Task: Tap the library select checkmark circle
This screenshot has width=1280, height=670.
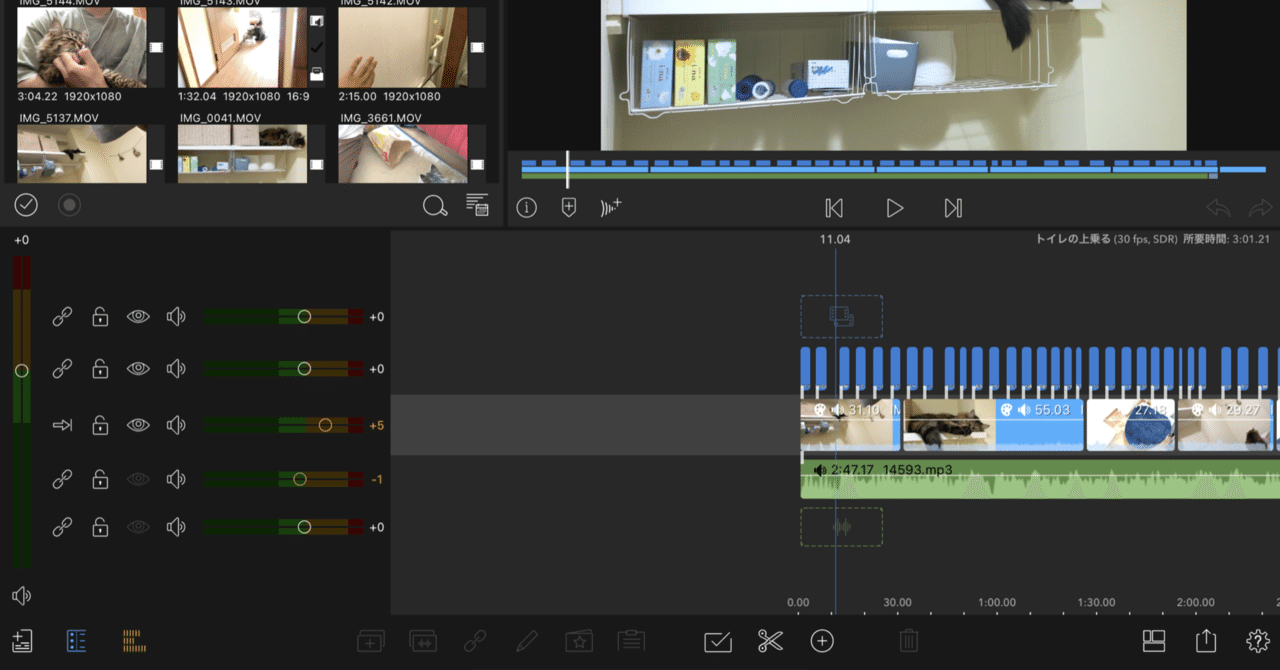Action: pos(26,205)
